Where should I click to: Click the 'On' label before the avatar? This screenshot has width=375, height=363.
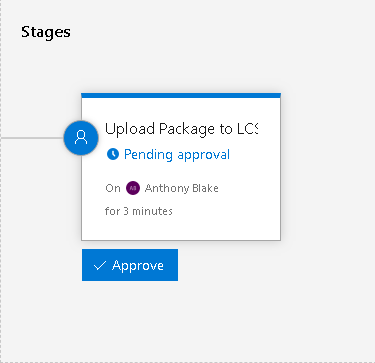coord(113,188)
